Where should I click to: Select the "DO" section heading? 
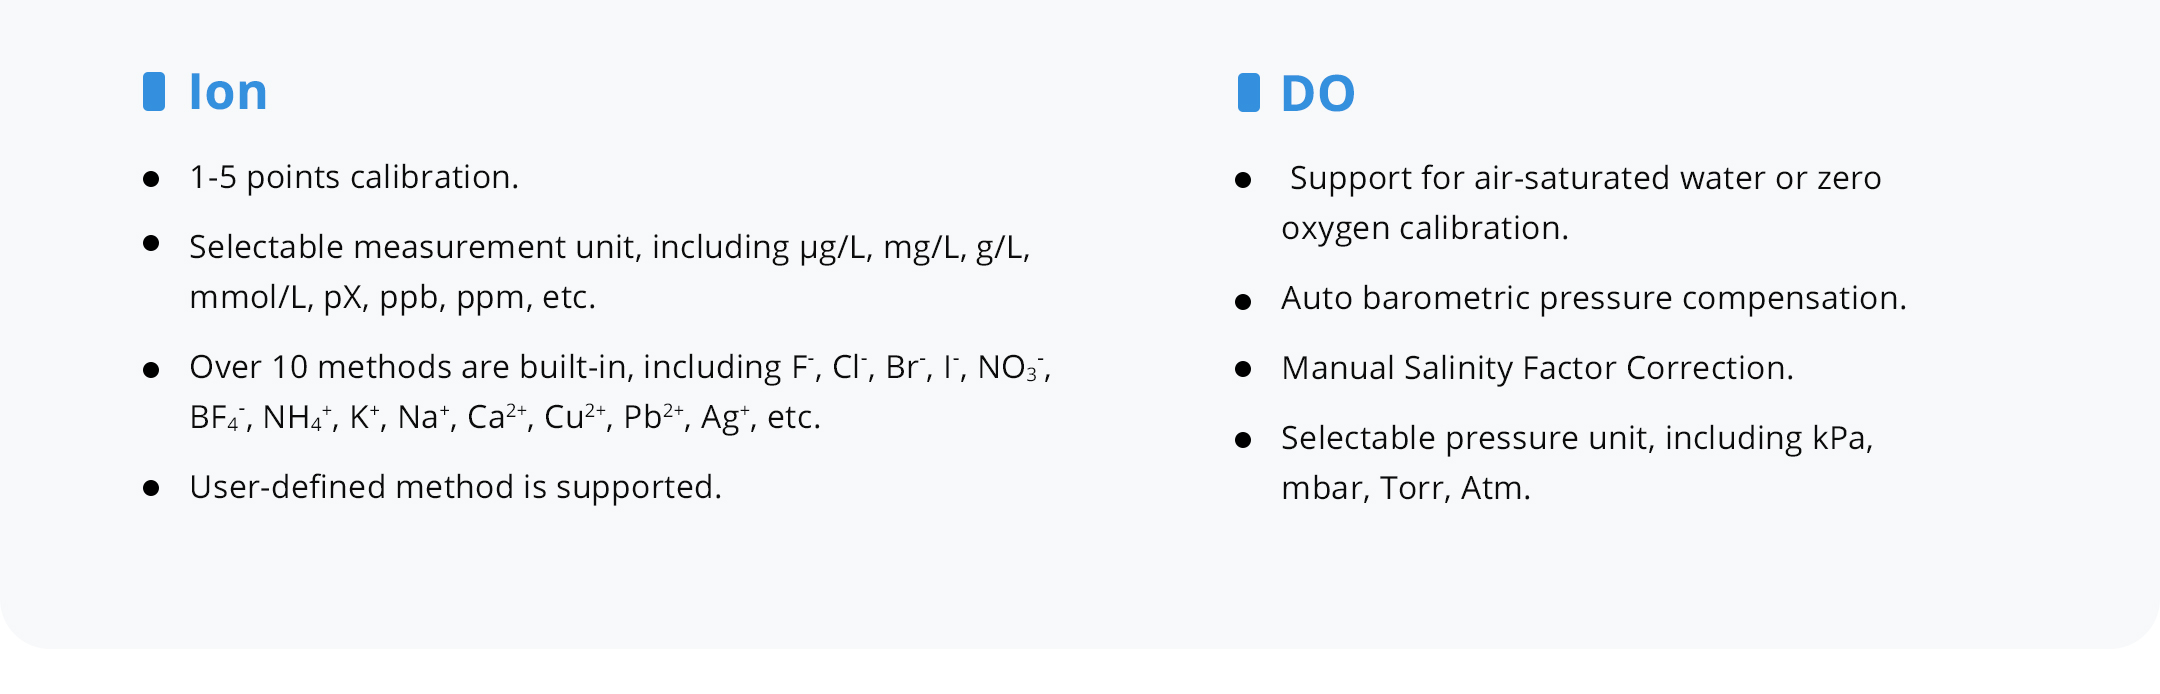pyautogui.click(x=1318, y=94)
